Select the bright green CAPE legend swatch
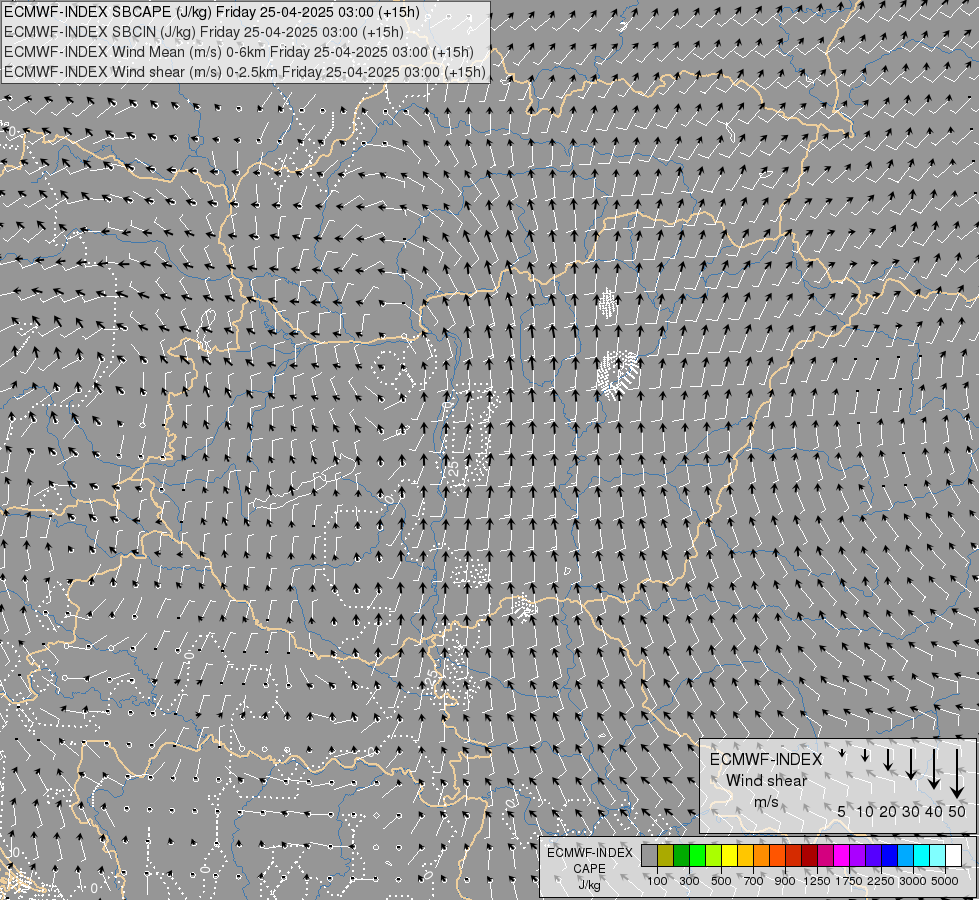979x900 pixels. point(697,855)
